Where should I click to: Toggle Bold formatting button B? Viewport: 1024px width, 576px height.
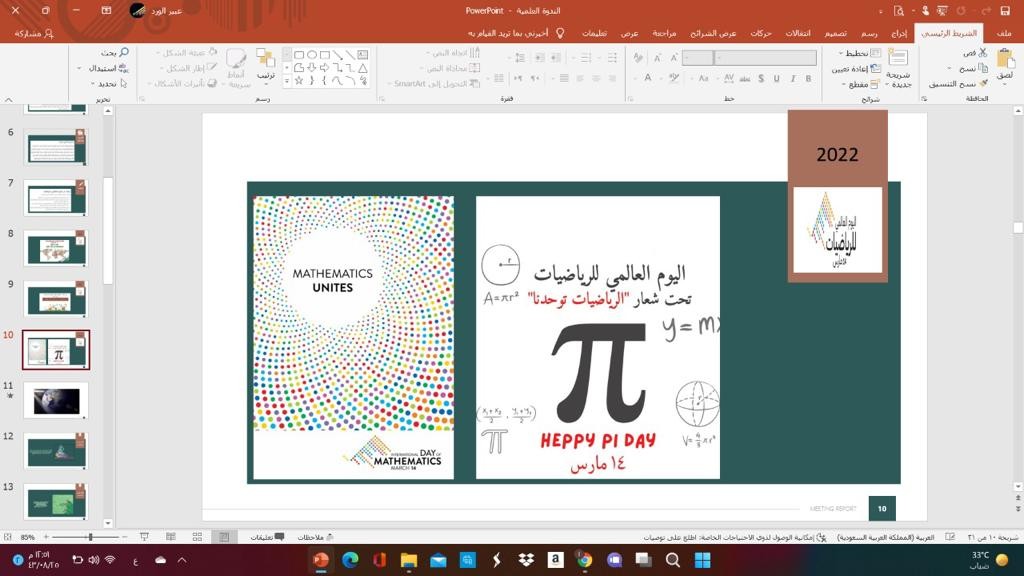click(808, 78)
